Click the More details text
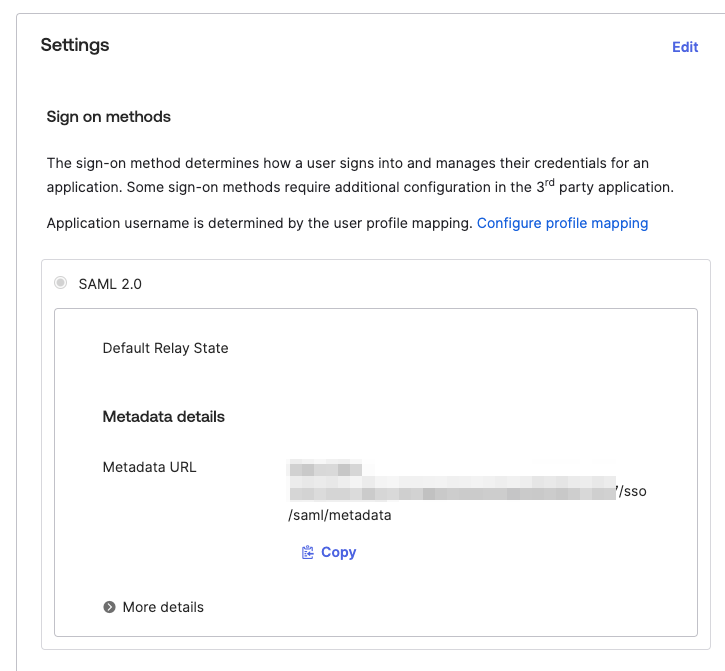This screenshot has width=725, height=671. [163, 607]
